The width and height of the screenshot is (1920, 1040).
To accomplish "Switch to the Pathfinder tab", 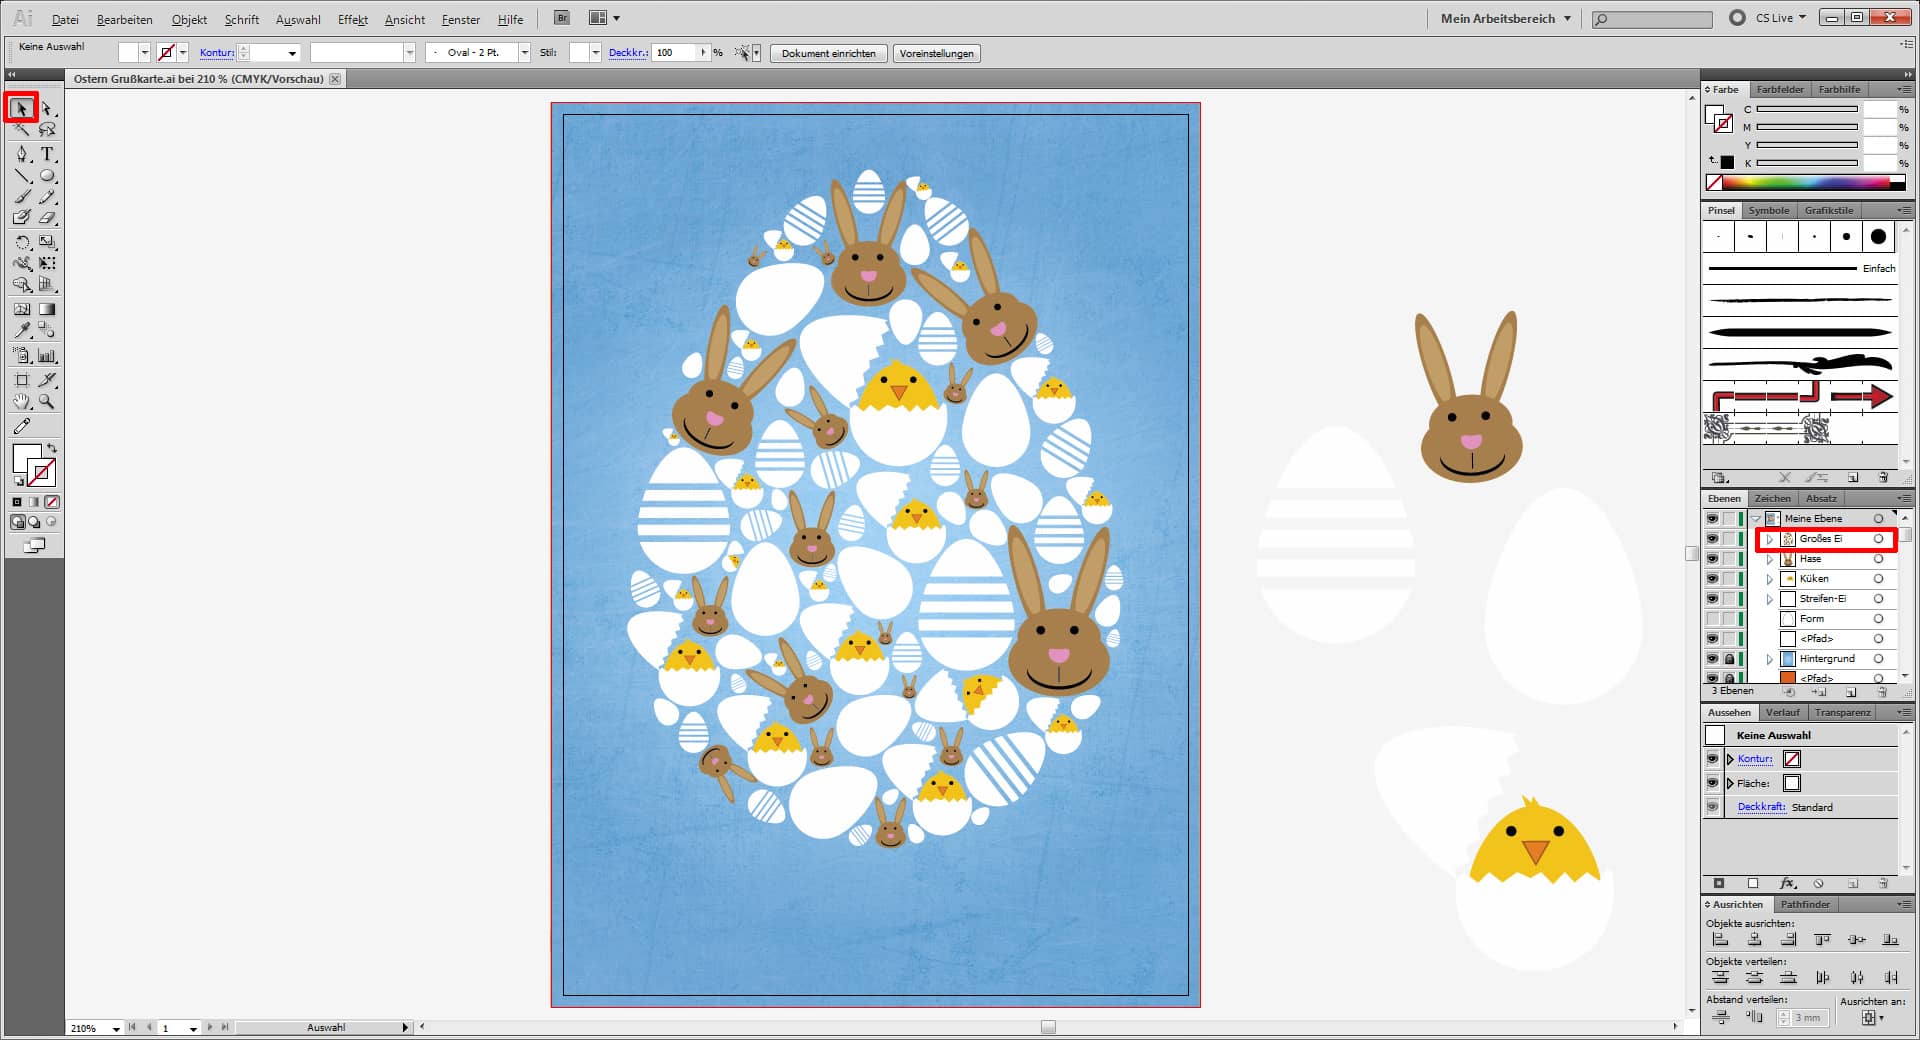I will (x=1804, y=904).
